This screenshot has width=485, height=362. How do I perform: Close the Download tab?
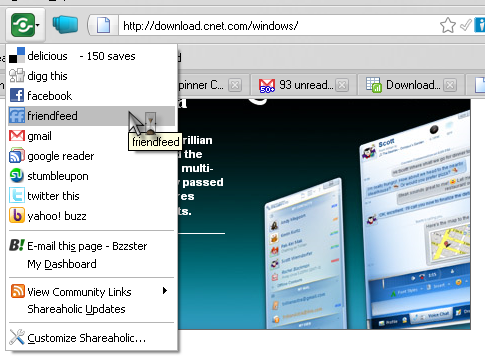click(x=450, y=85)
